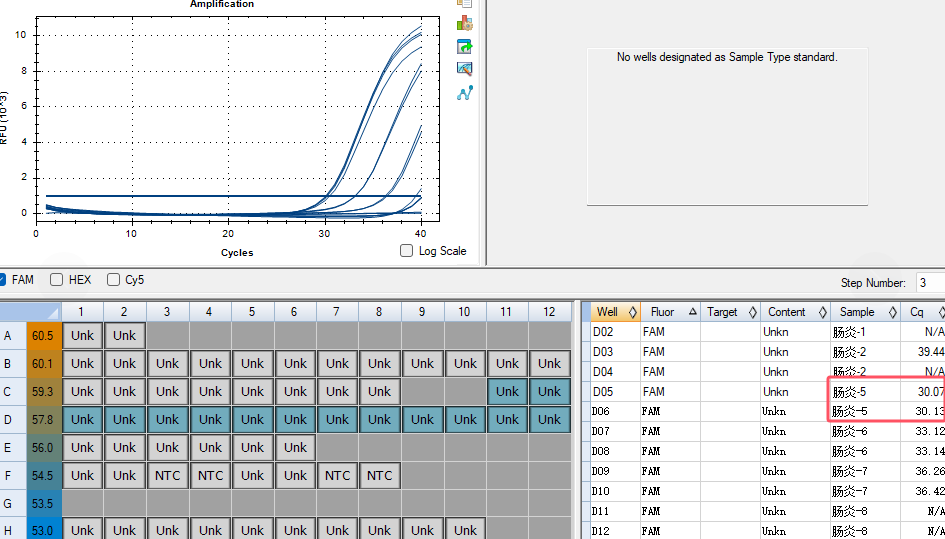Viewport: 945px width, 539px height.
Task: Select plate column 12 header
Action: [x=550, y=312]
